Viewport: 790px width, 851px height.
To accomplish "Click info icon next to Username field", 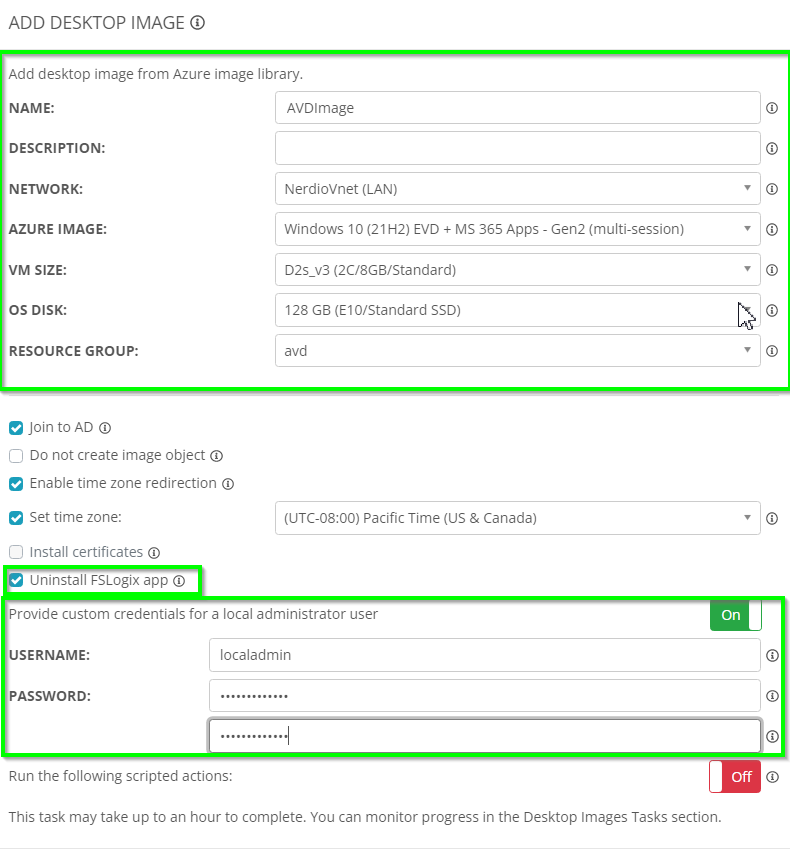I will [x=772, y=656].
